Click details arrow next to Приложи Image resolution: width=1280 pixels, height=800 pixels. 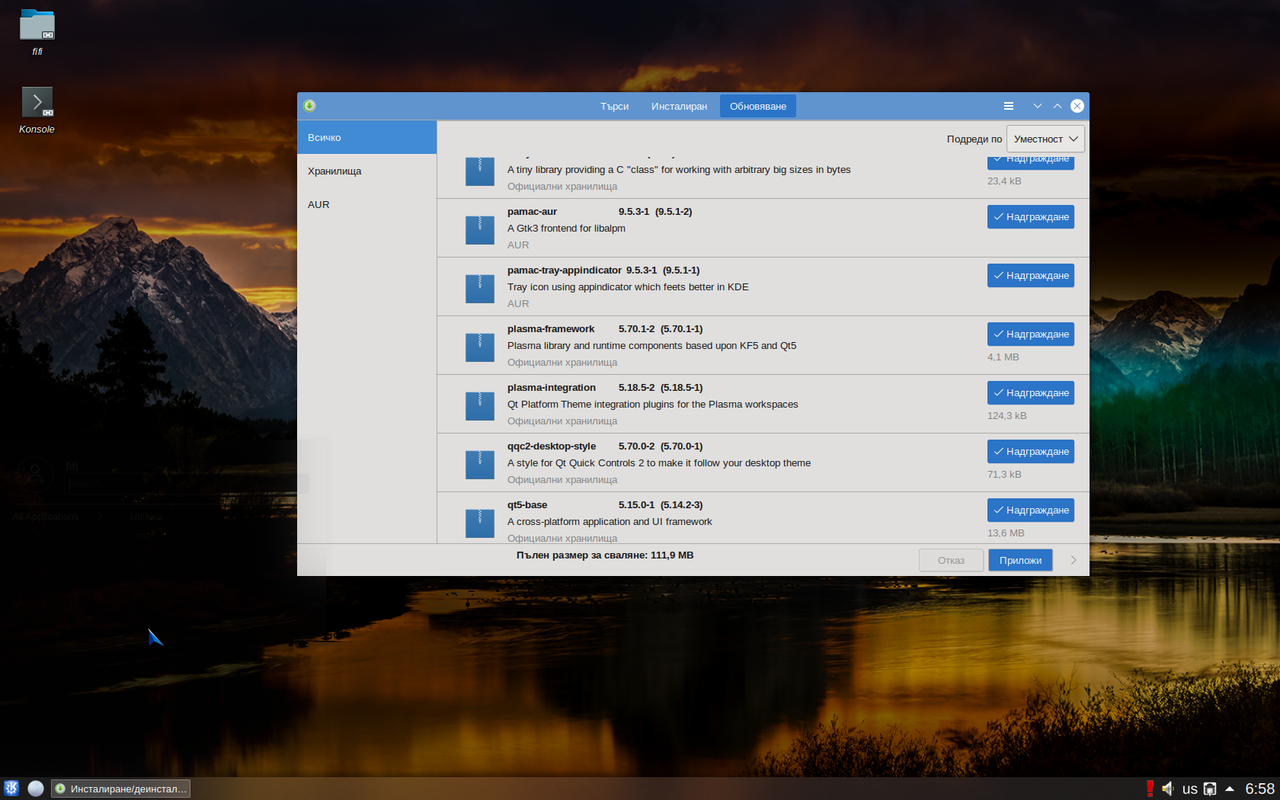[1073, 560]
